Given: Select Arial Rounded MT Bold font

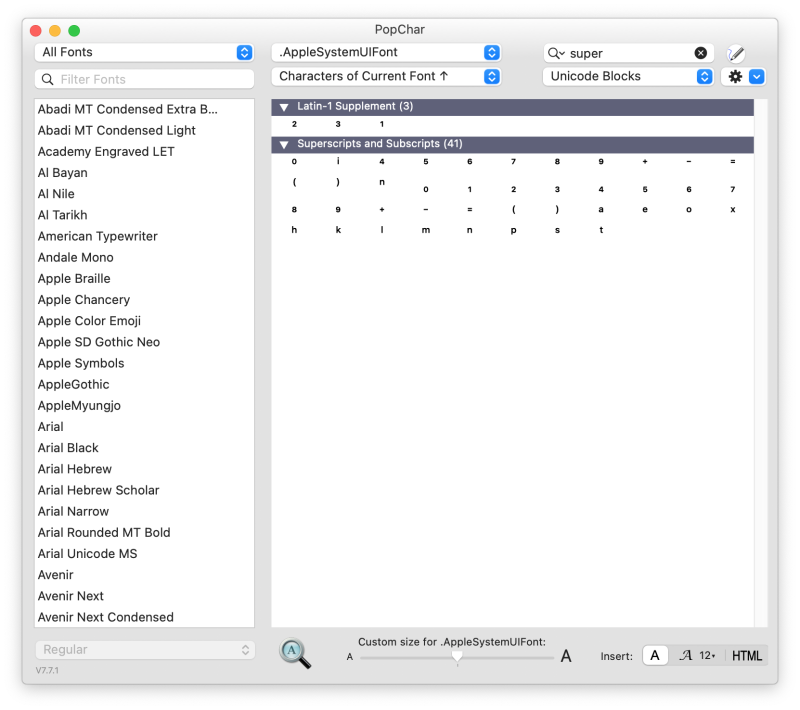Looking at the screenshot, I should 145,532.
